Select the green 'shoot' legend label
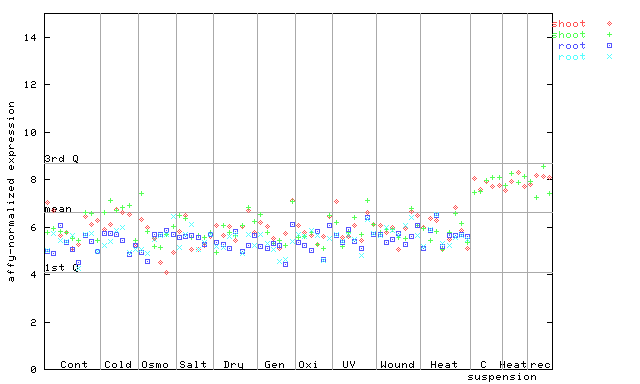 pyautogui.click(x=569, y=35)
